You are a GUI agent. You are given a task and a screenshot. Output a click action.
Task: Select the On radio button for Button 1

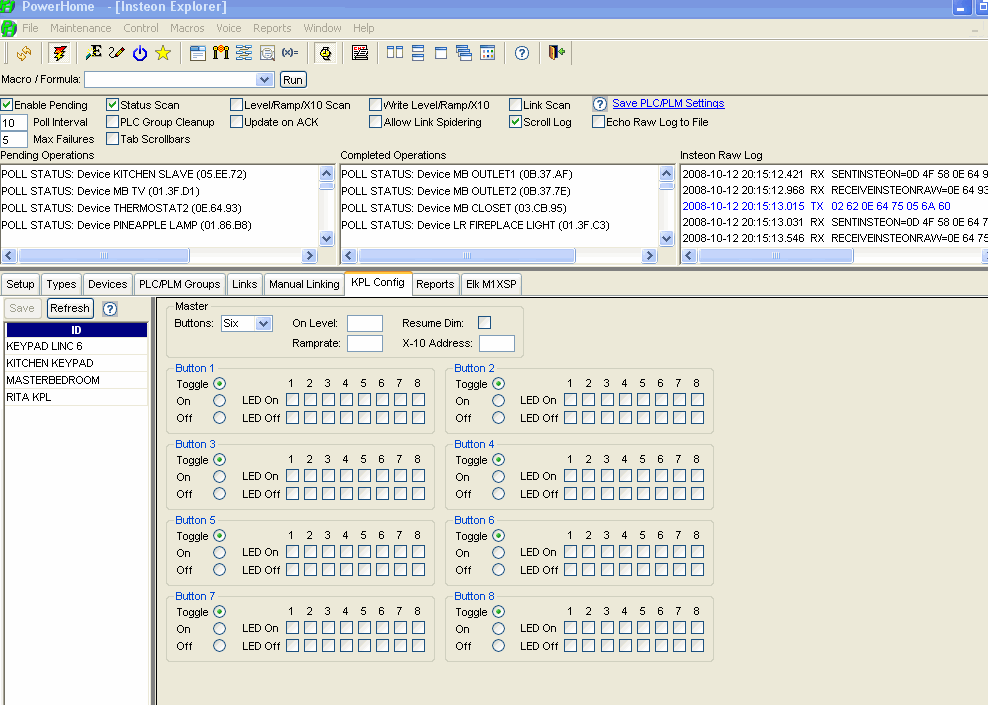(219, 401)
